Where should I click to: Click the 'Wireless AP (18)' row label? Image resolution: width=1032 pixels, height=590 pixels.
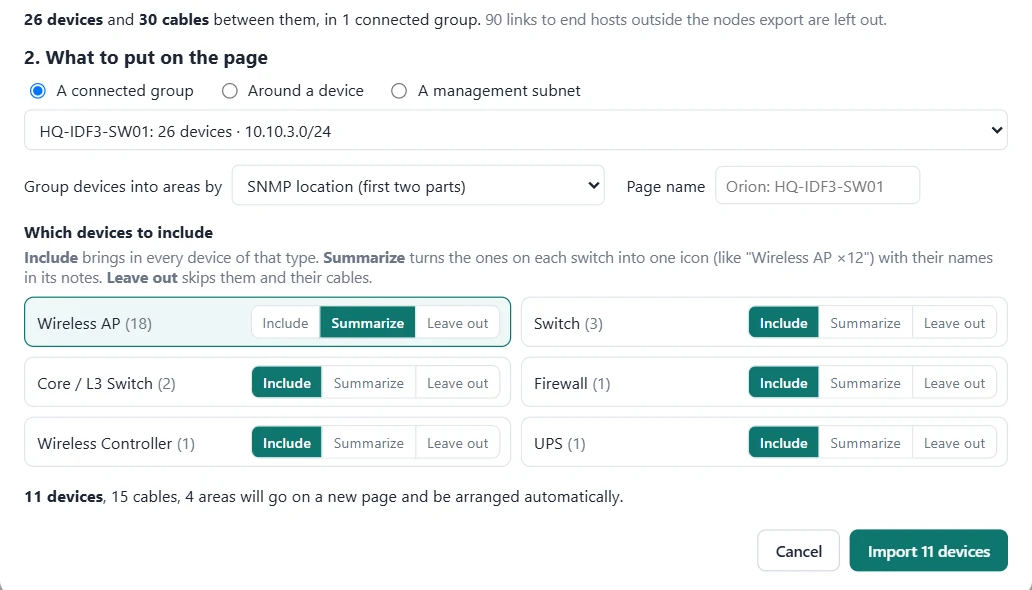pyautogui.click(x=94, y=323)
